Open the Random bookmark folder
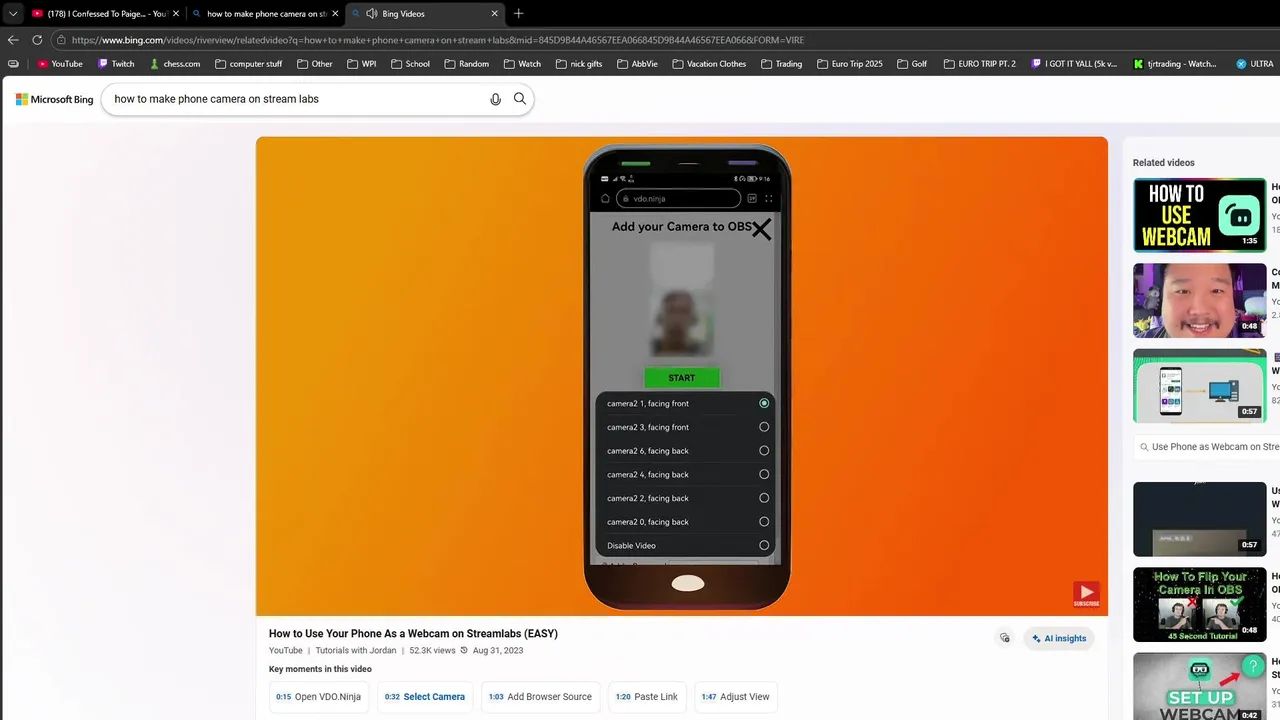 click(x=466, y=64)
